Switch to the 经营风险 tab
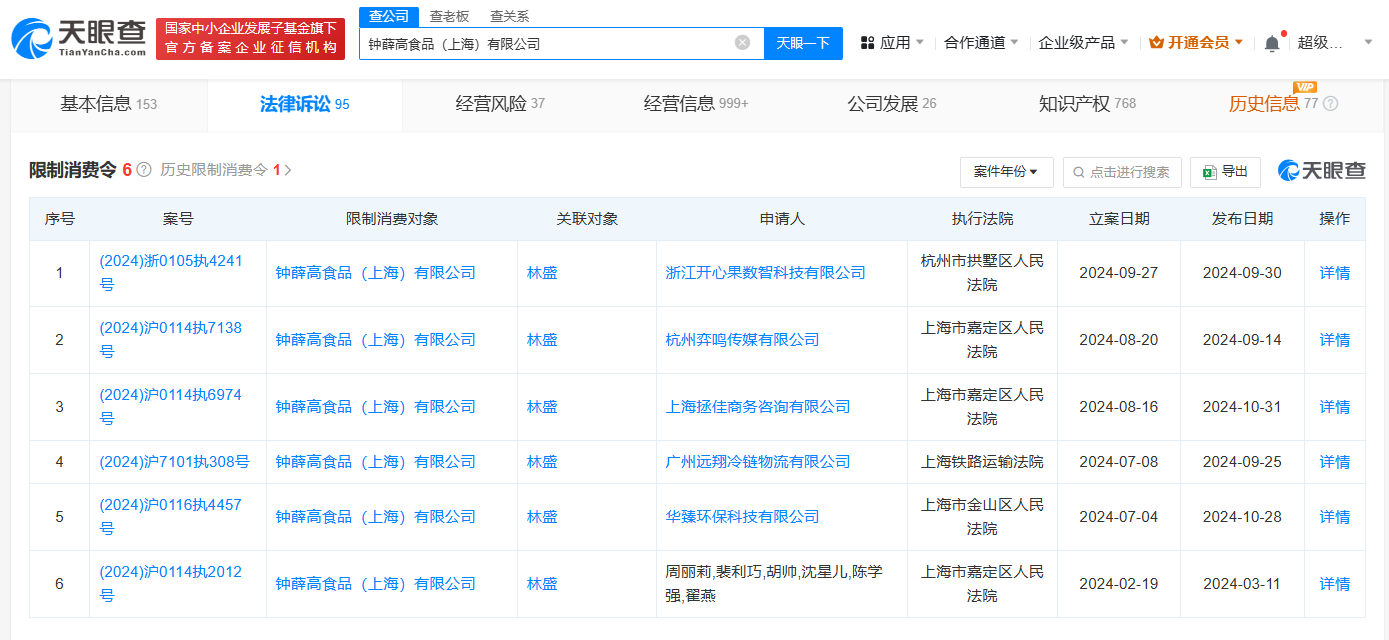1389x640 pixels. point(500,104)
